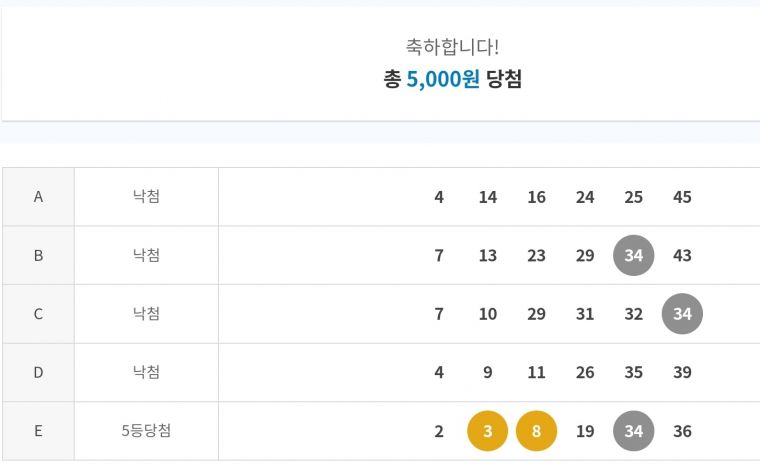Select the row B label cell
The width and height of the screenshot is (760, 469).
pos(38,255)
